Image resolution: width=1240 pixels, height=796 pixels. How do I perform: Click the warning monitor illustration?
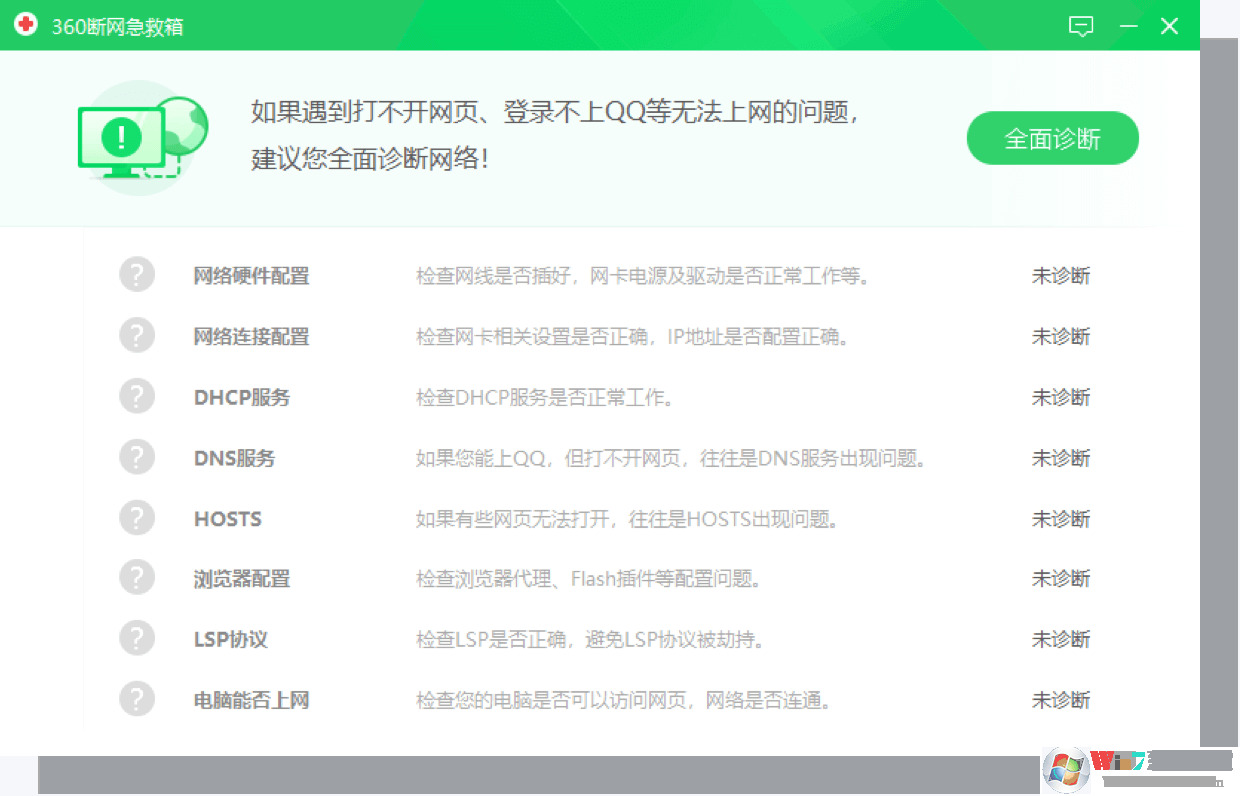[141, 138]
